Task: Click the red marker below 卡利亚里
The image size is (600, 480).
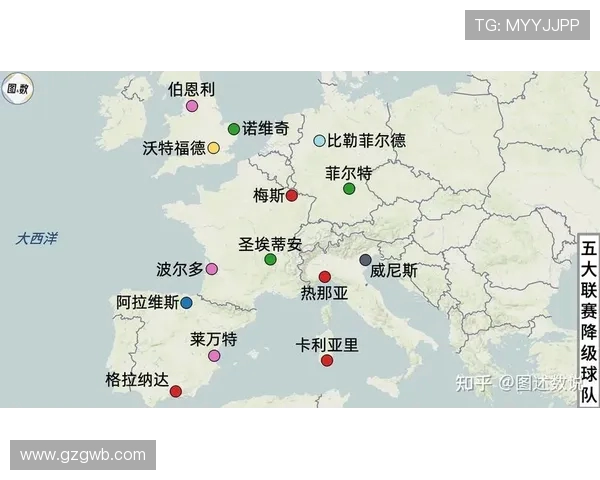Action: [x=327, y=360]
